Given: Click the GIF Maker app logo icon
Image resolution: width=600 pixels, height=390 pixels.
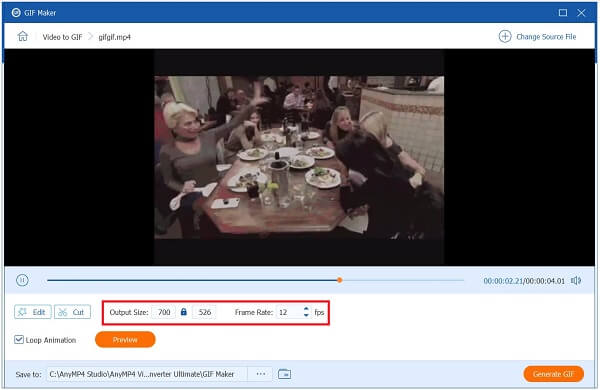Looking at the screenshot, I should point(16,13).
